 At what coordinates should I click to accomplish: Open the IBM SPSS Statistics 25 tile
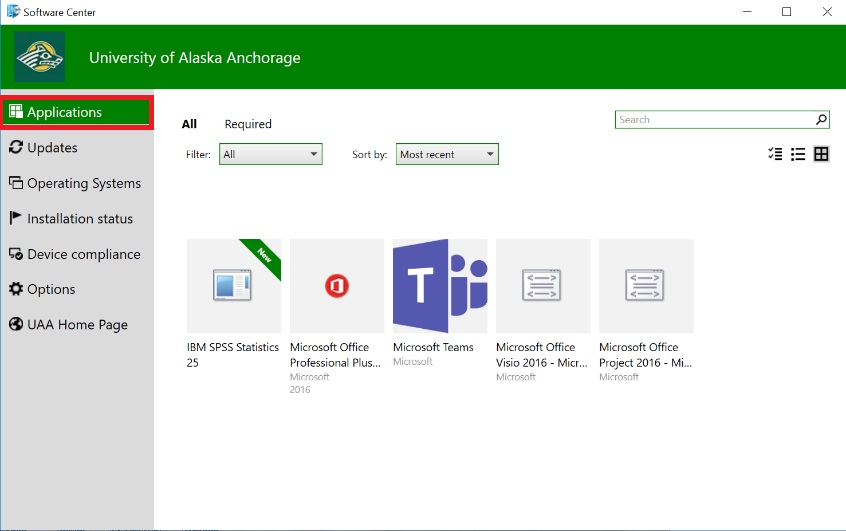pos(233,286)
